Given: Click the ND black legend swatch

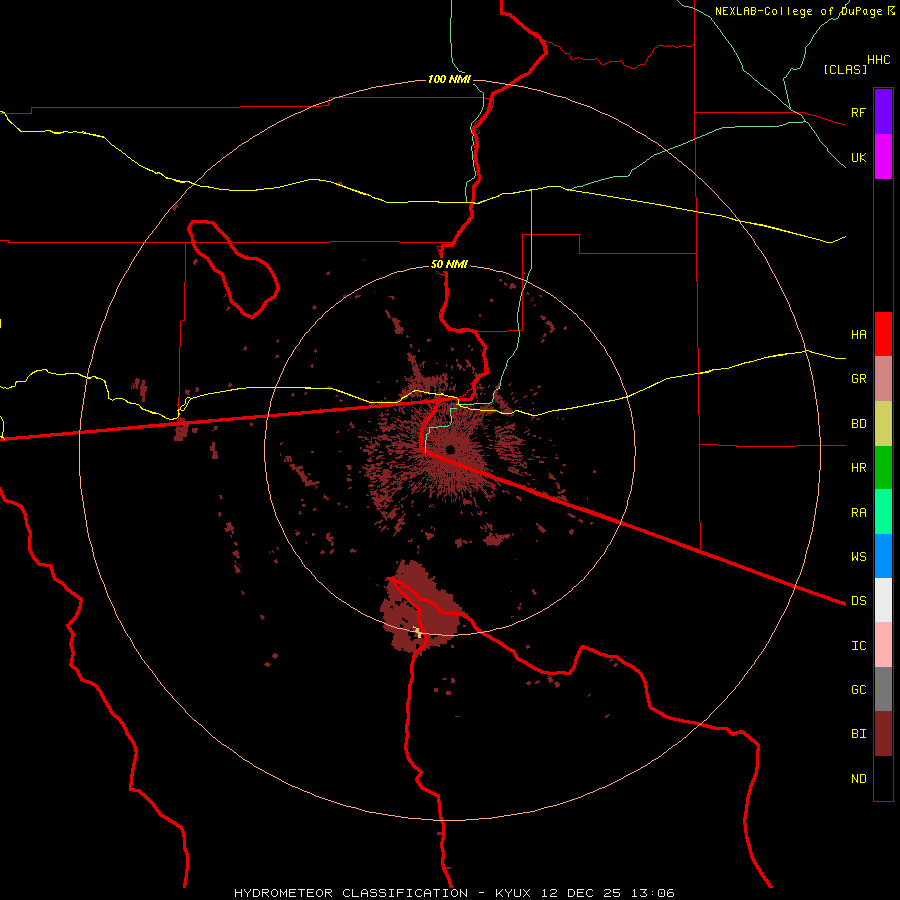Looking at the screenshot, I should pyautogui.click(x=883, y=778).
